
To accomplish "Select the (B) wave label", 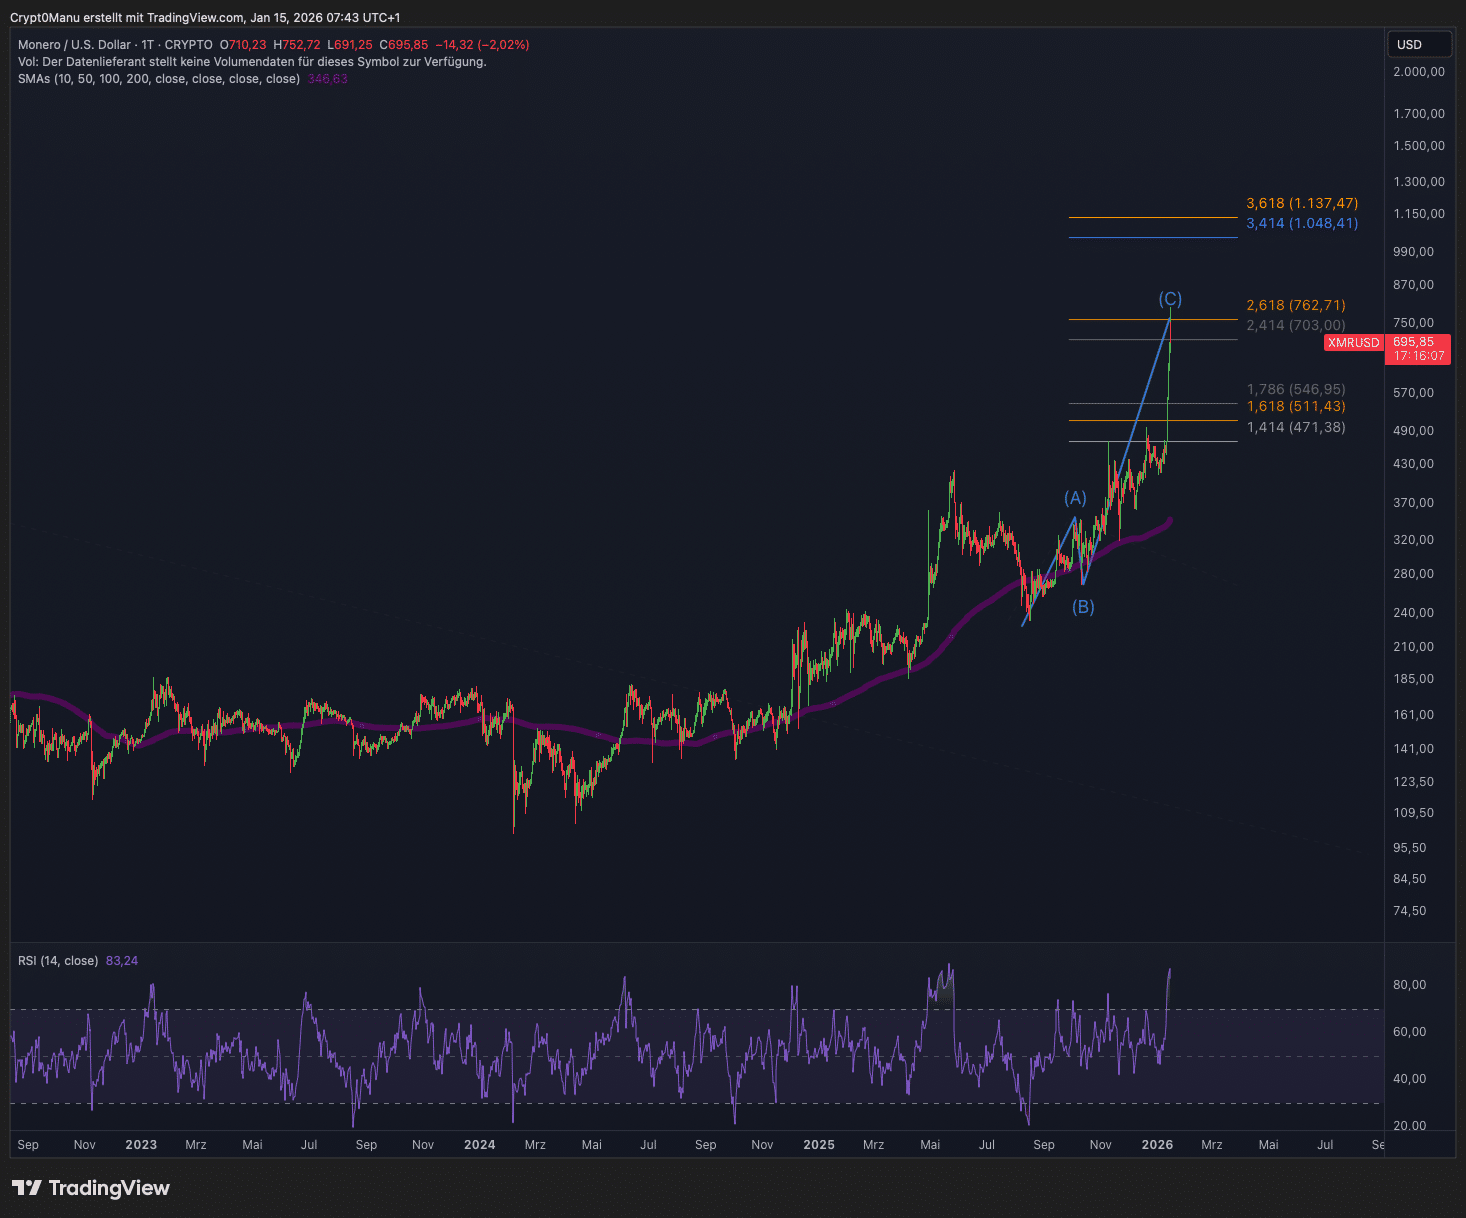I will pos(1083,607).
